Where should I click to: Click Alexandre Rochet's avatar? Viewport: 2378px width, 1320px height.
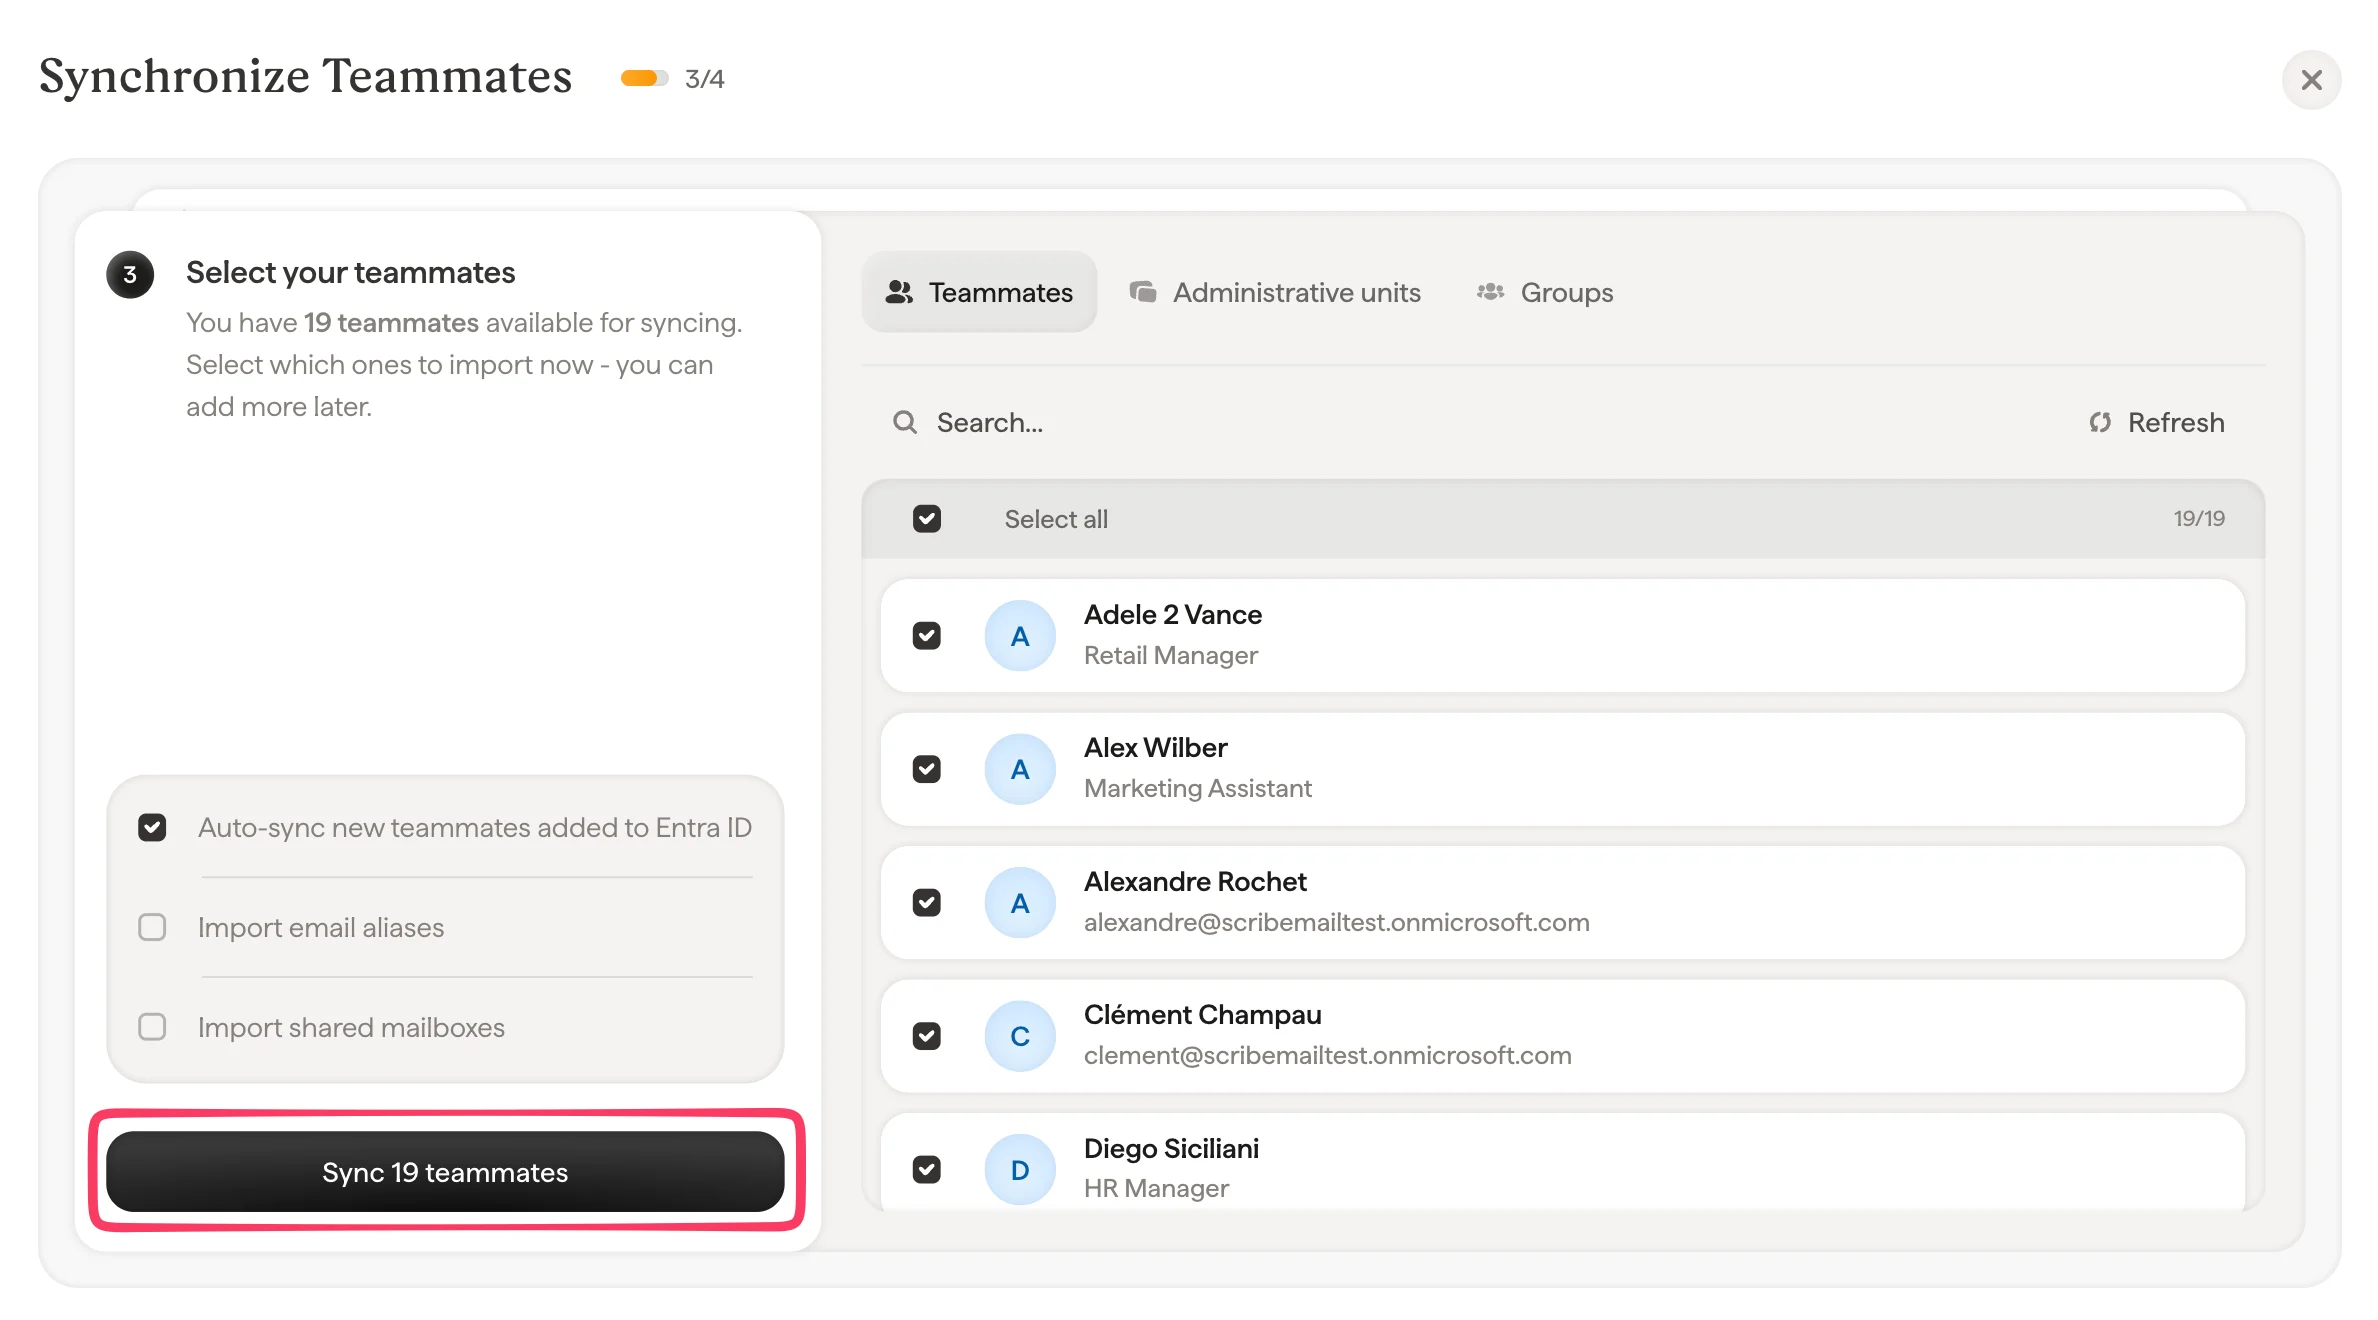[1020, 903]
